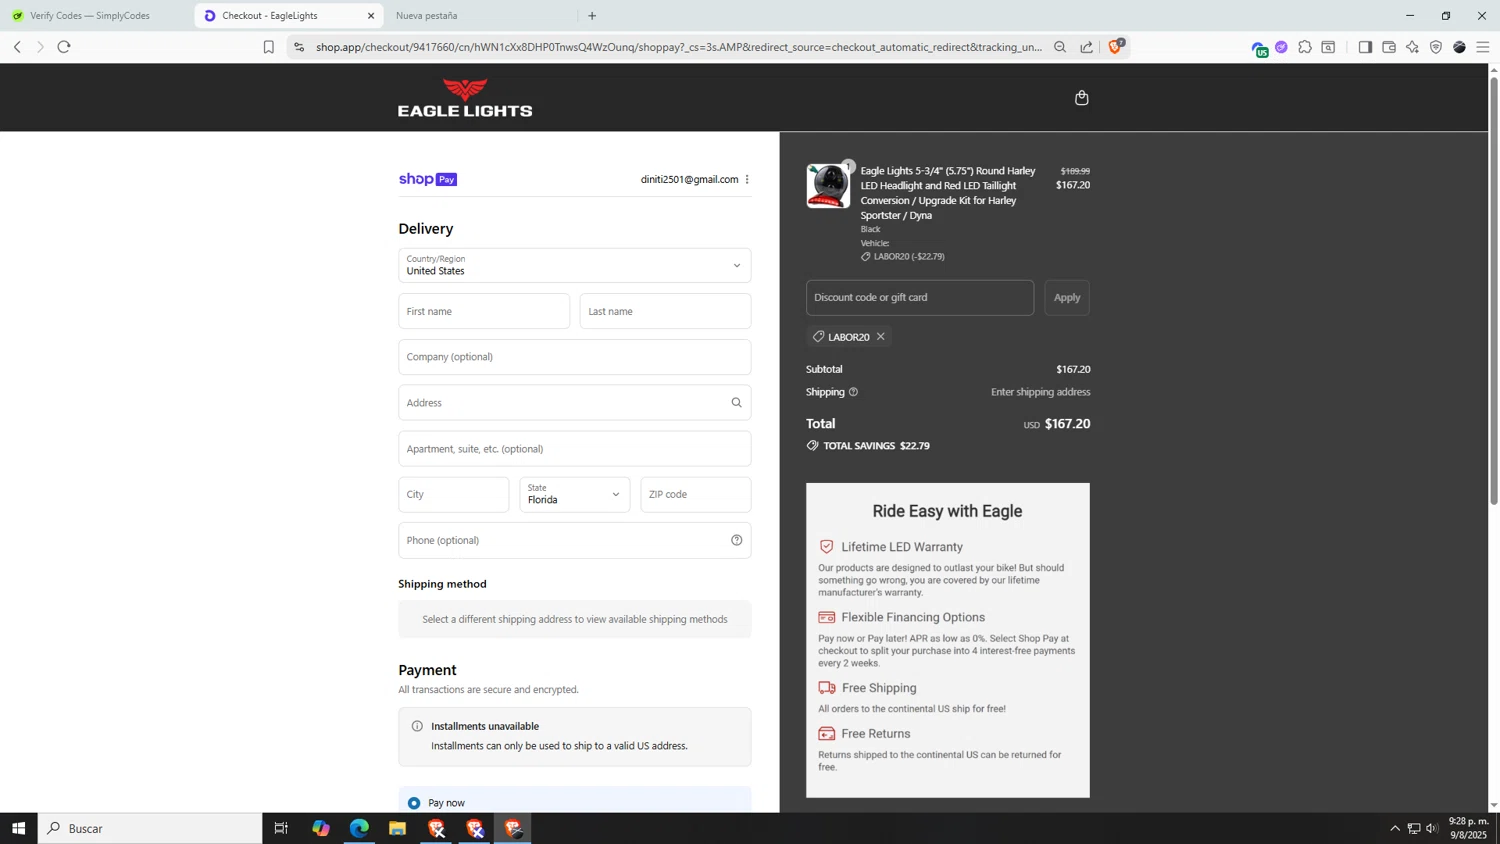Open account options beside the email address
Image resolution: width=1500 pixels, height=844 pixels.
[747, 180]
